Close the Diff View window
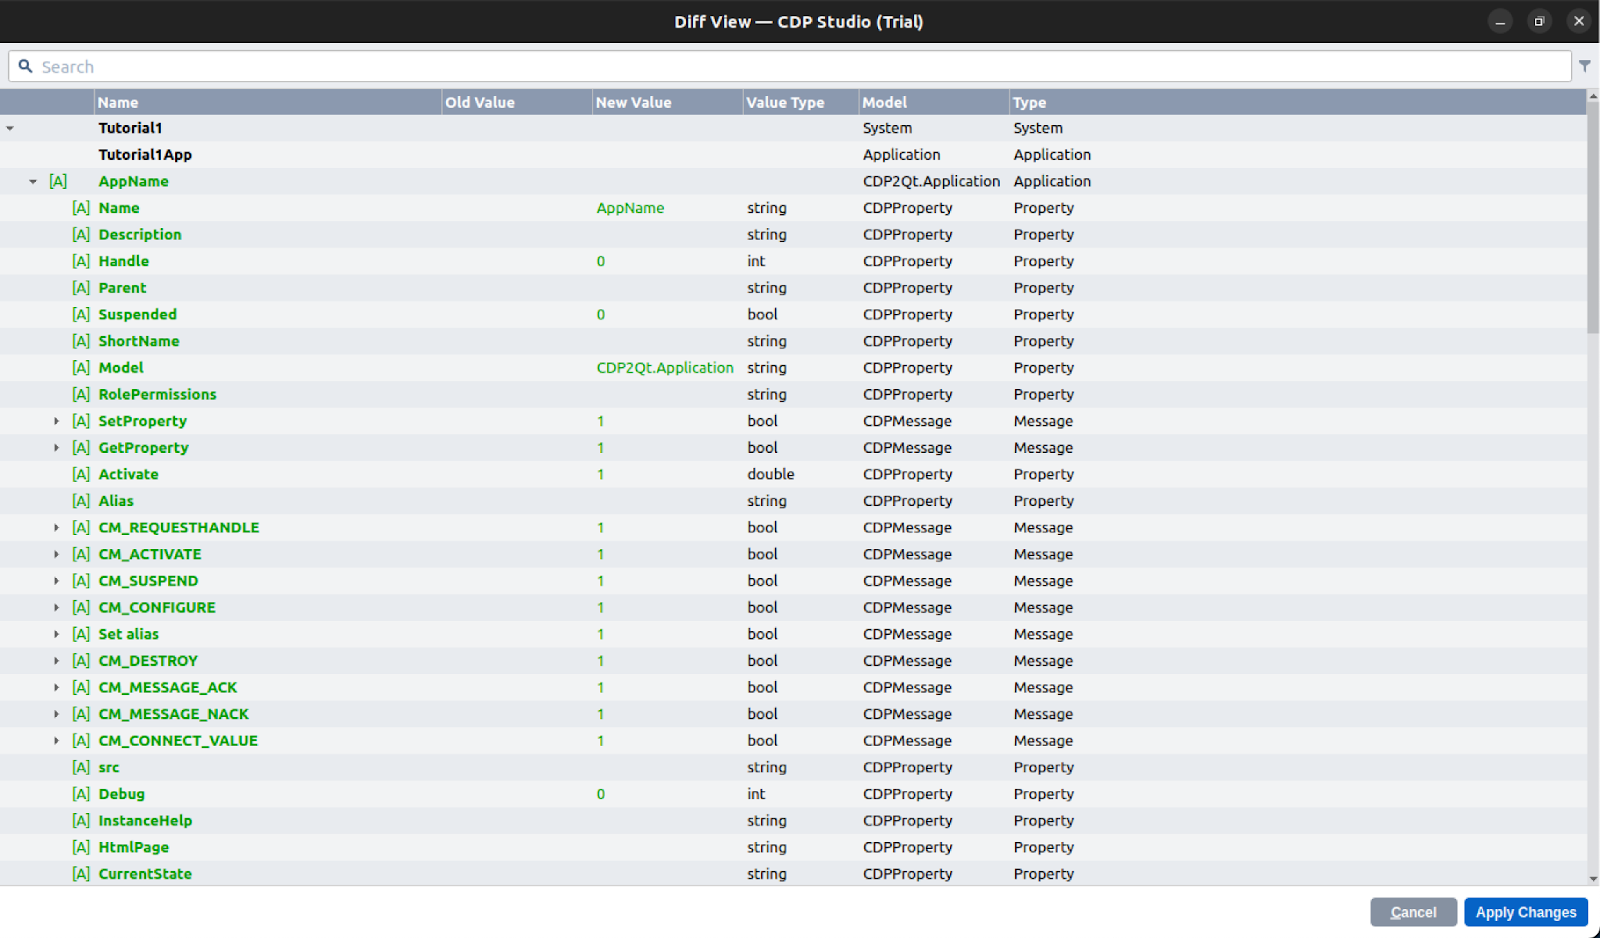The height and width of the screenshot is (938, 1600). tap(1579, 21)
